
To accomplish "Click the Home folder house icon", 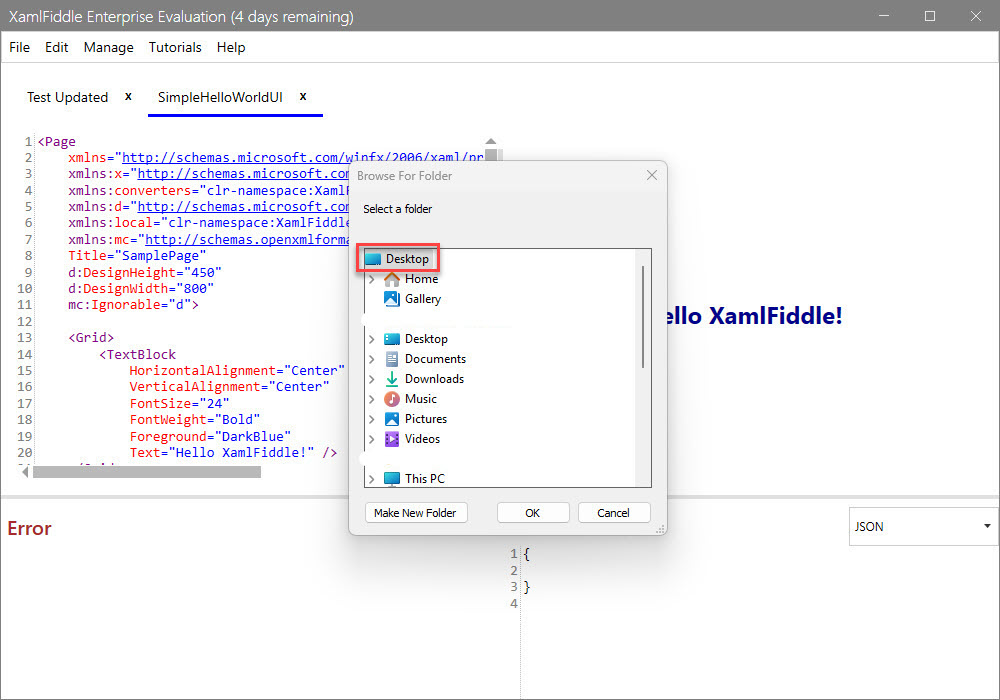I will point(392,279).
